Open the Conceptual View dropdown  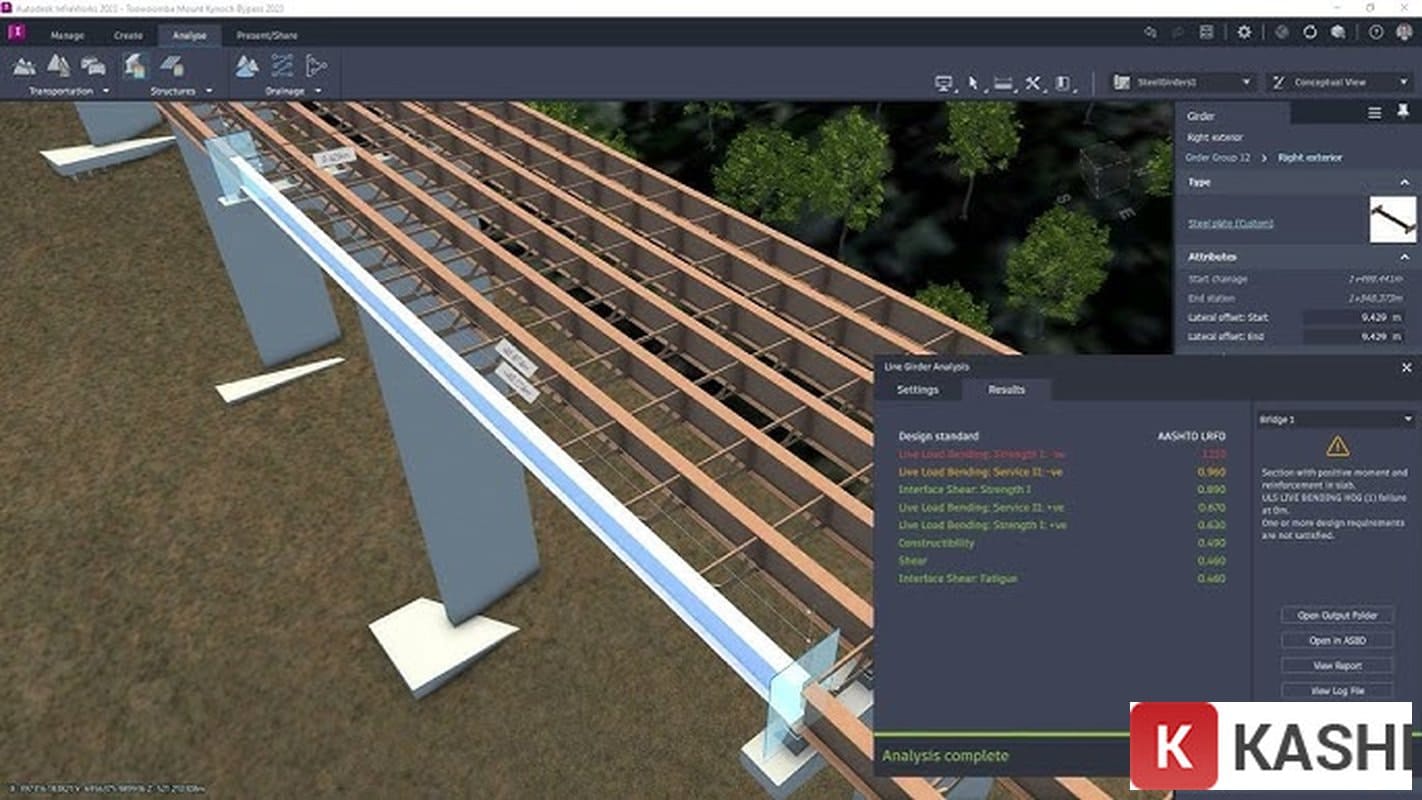point(1339,82)
